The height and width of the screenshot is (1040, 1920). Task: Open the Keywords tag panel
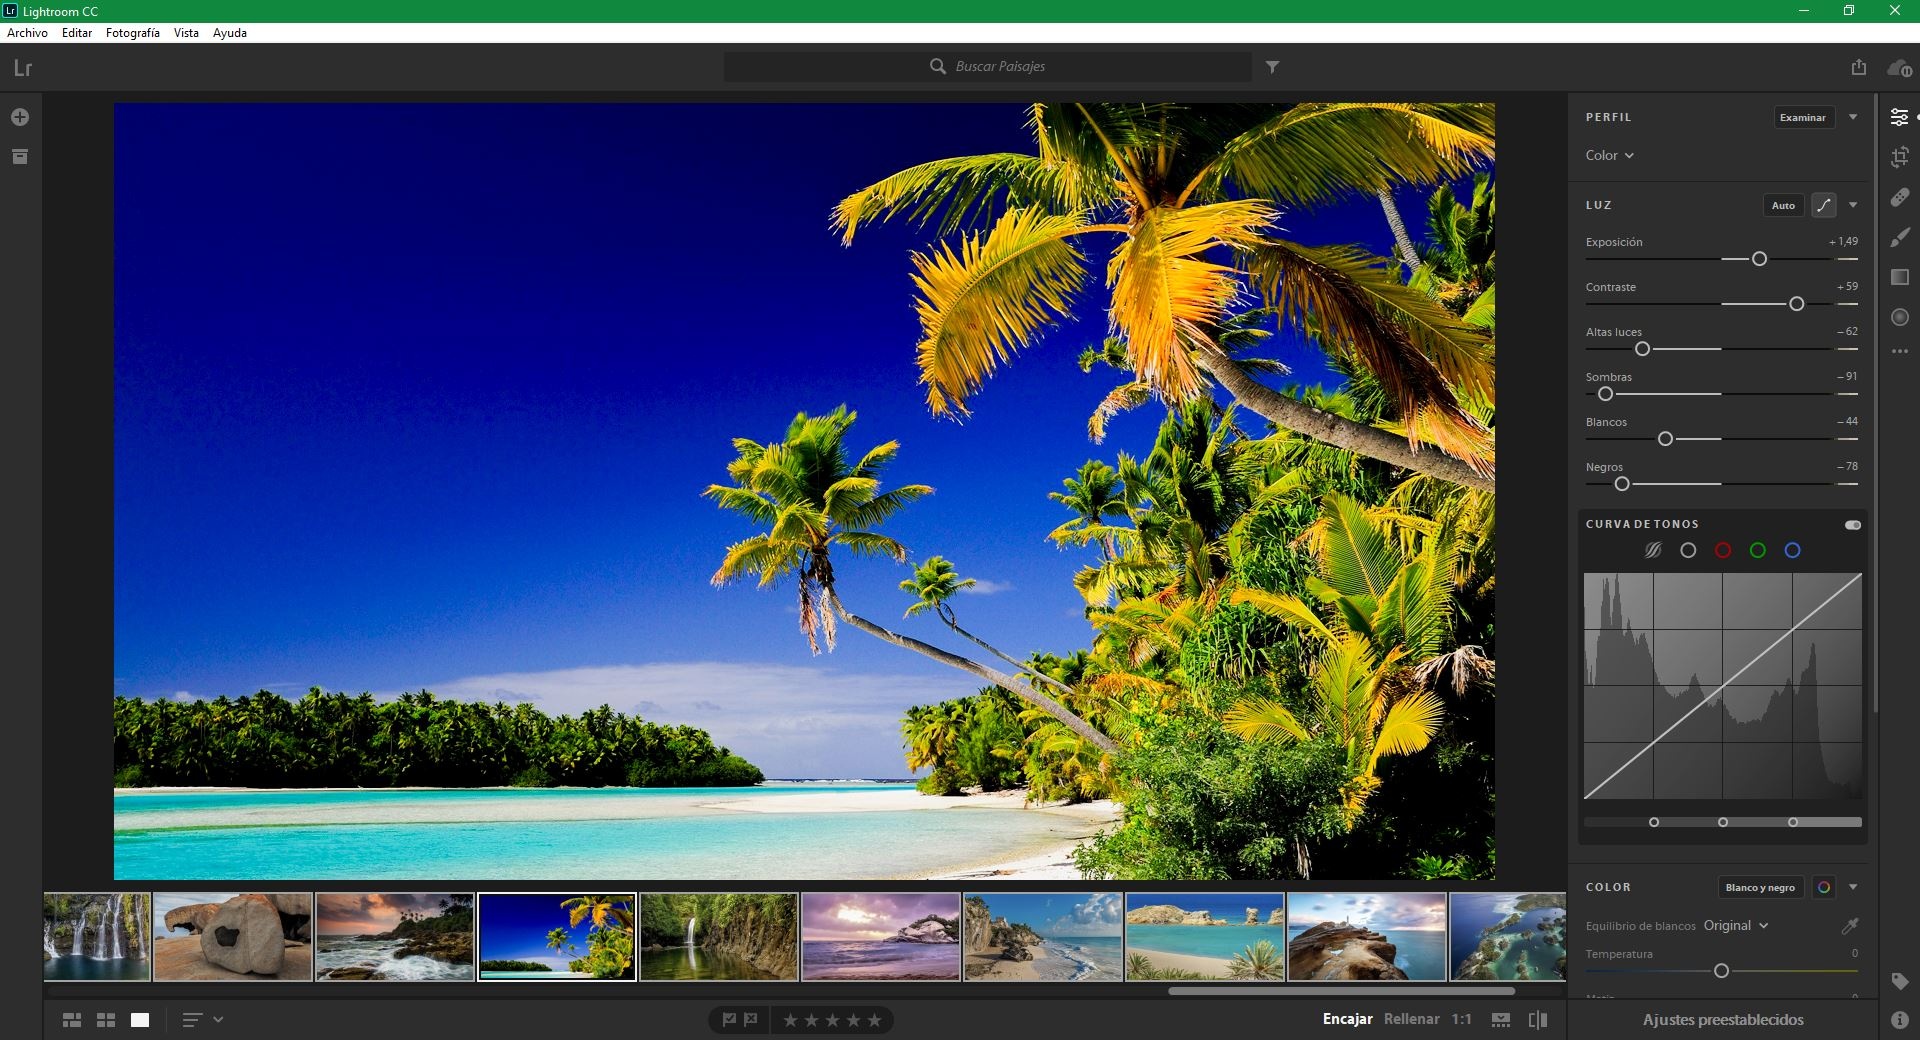pyautogui.click(x=1899, y=981)
